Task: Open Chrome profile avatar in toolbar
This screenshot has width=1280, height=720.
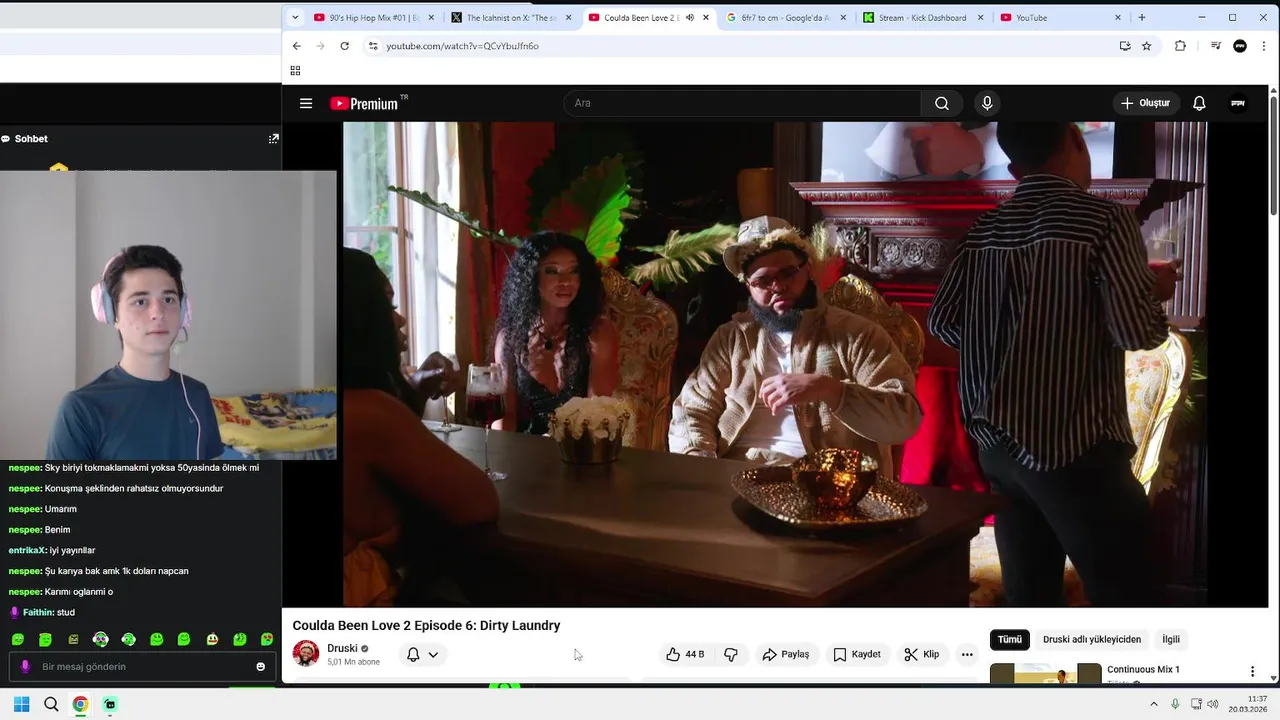Action: click(1240, 46)
